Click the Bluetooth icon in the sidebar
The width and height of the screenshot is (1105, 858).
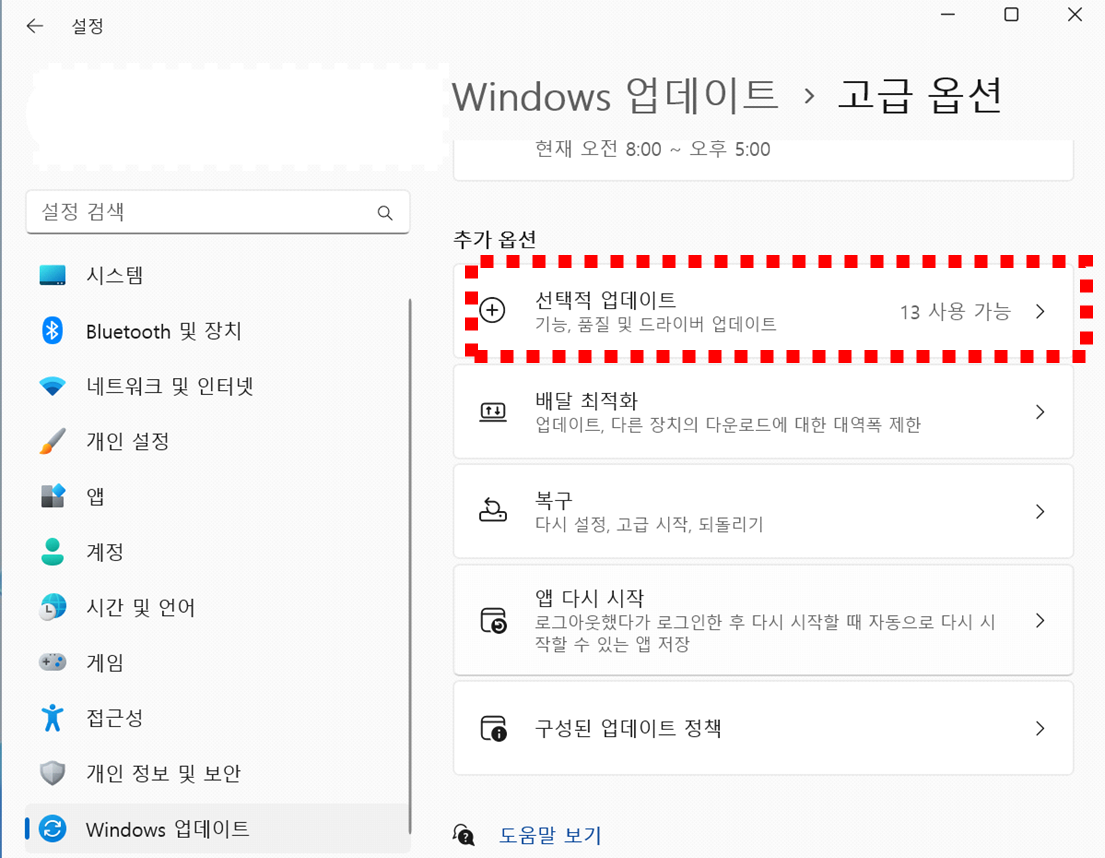point(53,330)
